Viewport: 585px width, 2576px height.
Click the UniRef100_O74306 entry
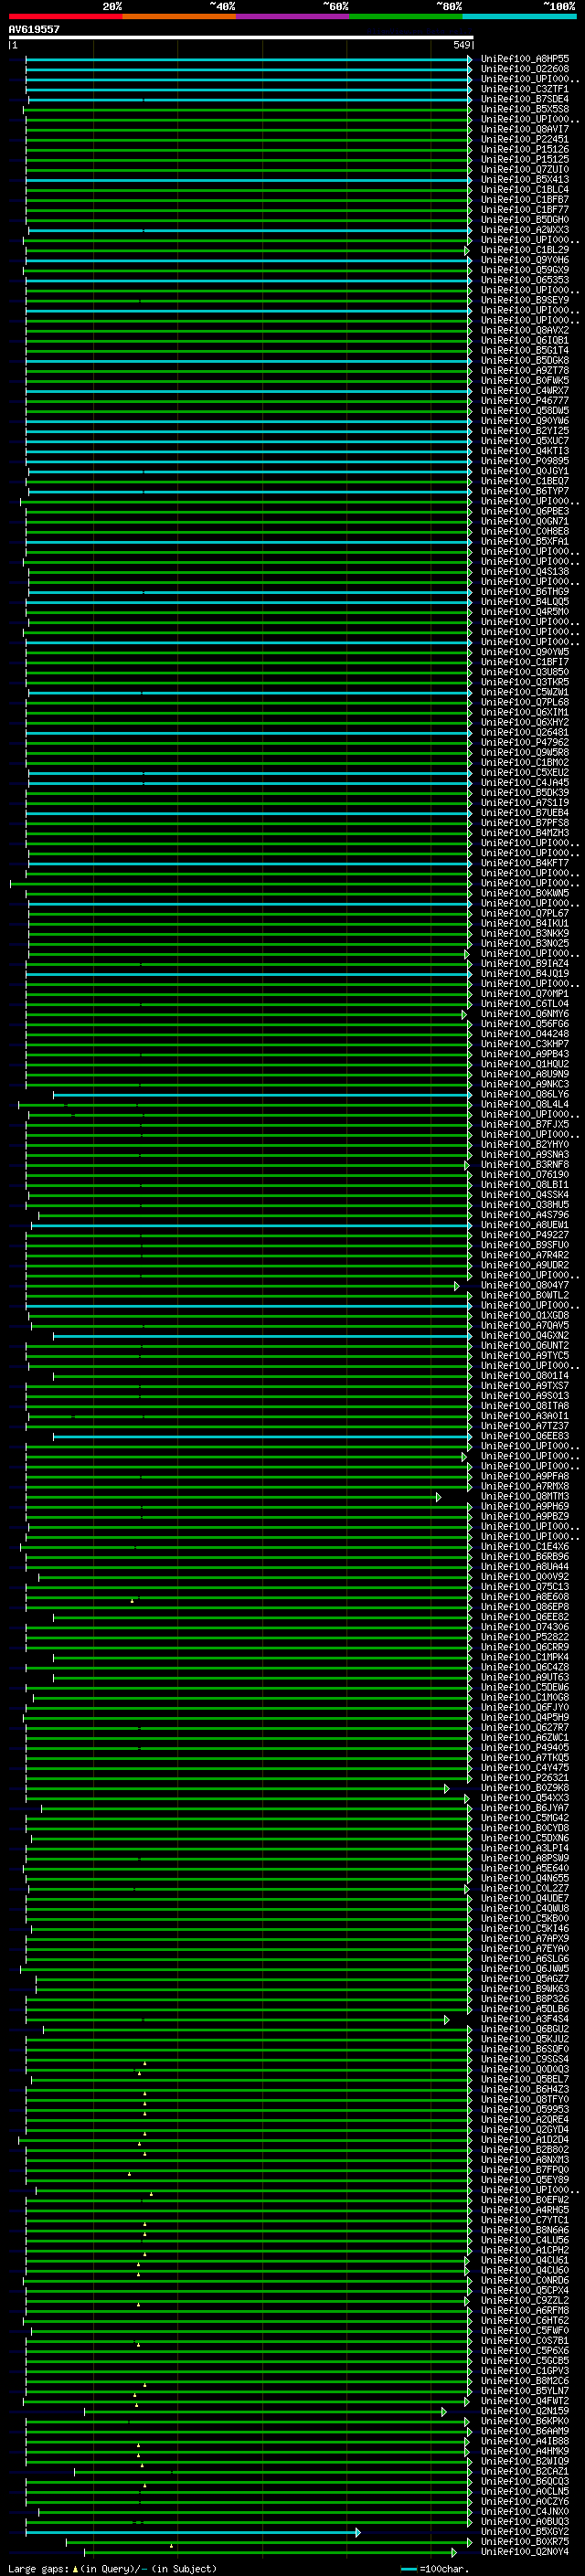tap(525, 1627)
